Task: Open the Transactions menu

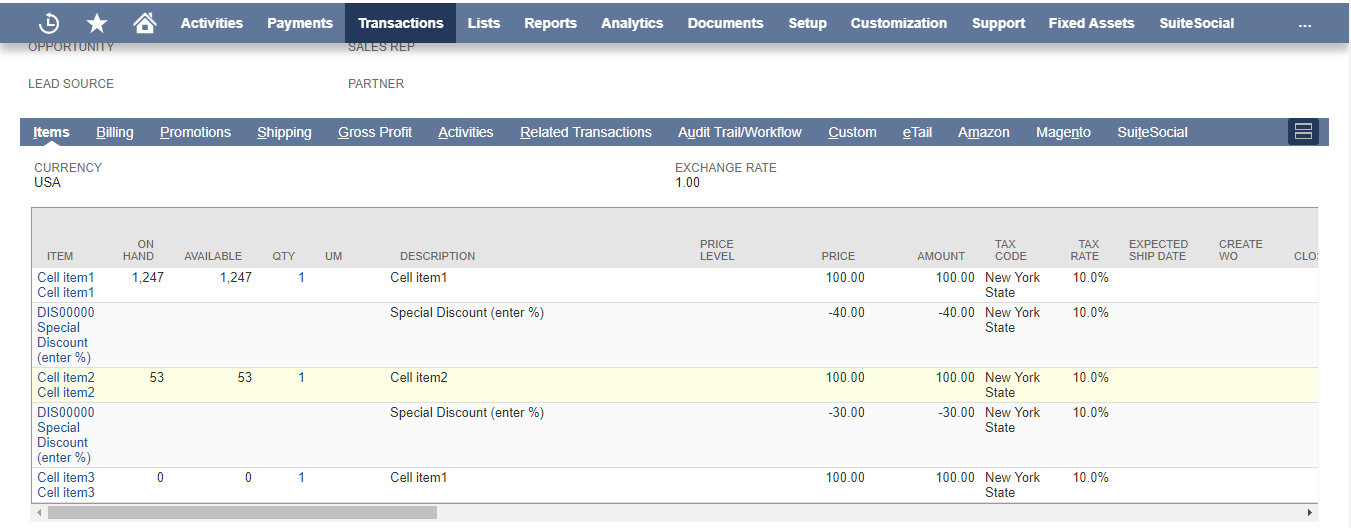Action: [400, 23]
